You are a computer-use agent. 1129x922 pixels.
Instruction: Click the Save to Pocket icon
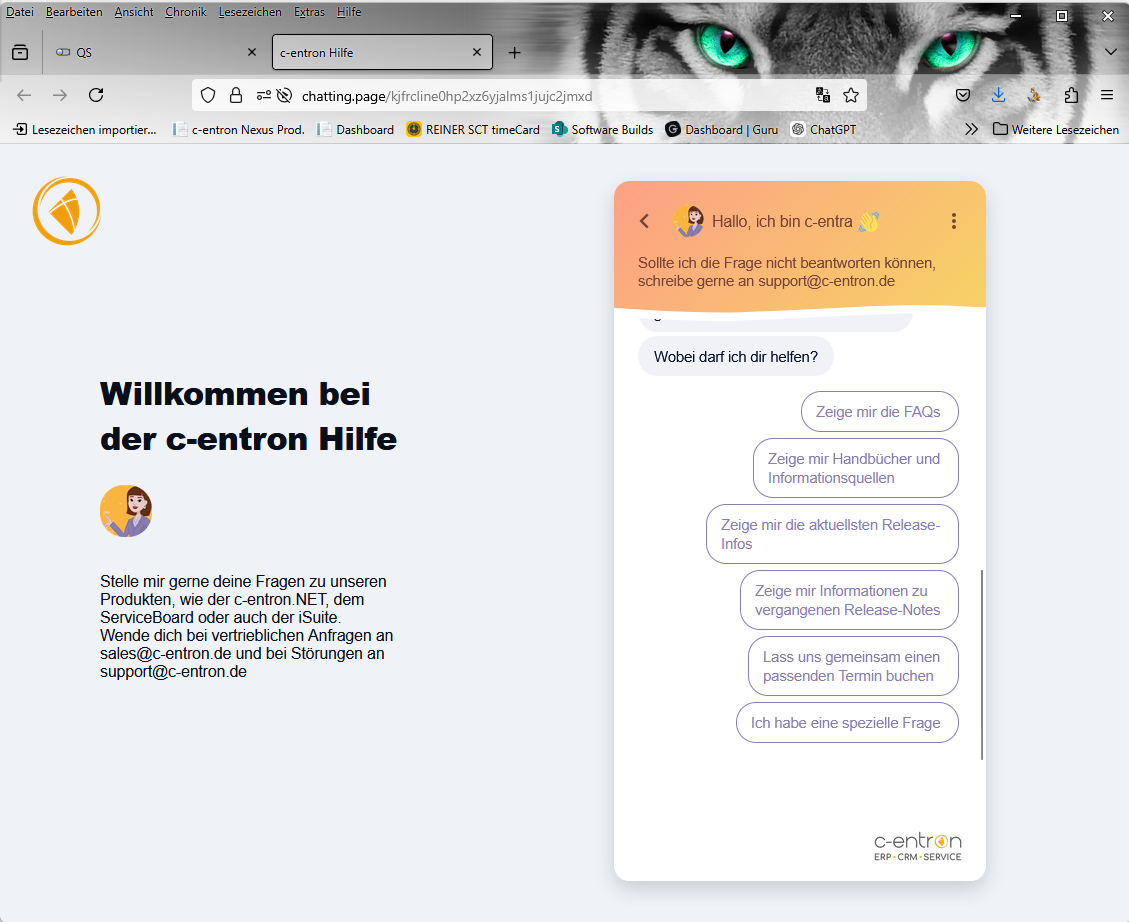click(963, 95)
